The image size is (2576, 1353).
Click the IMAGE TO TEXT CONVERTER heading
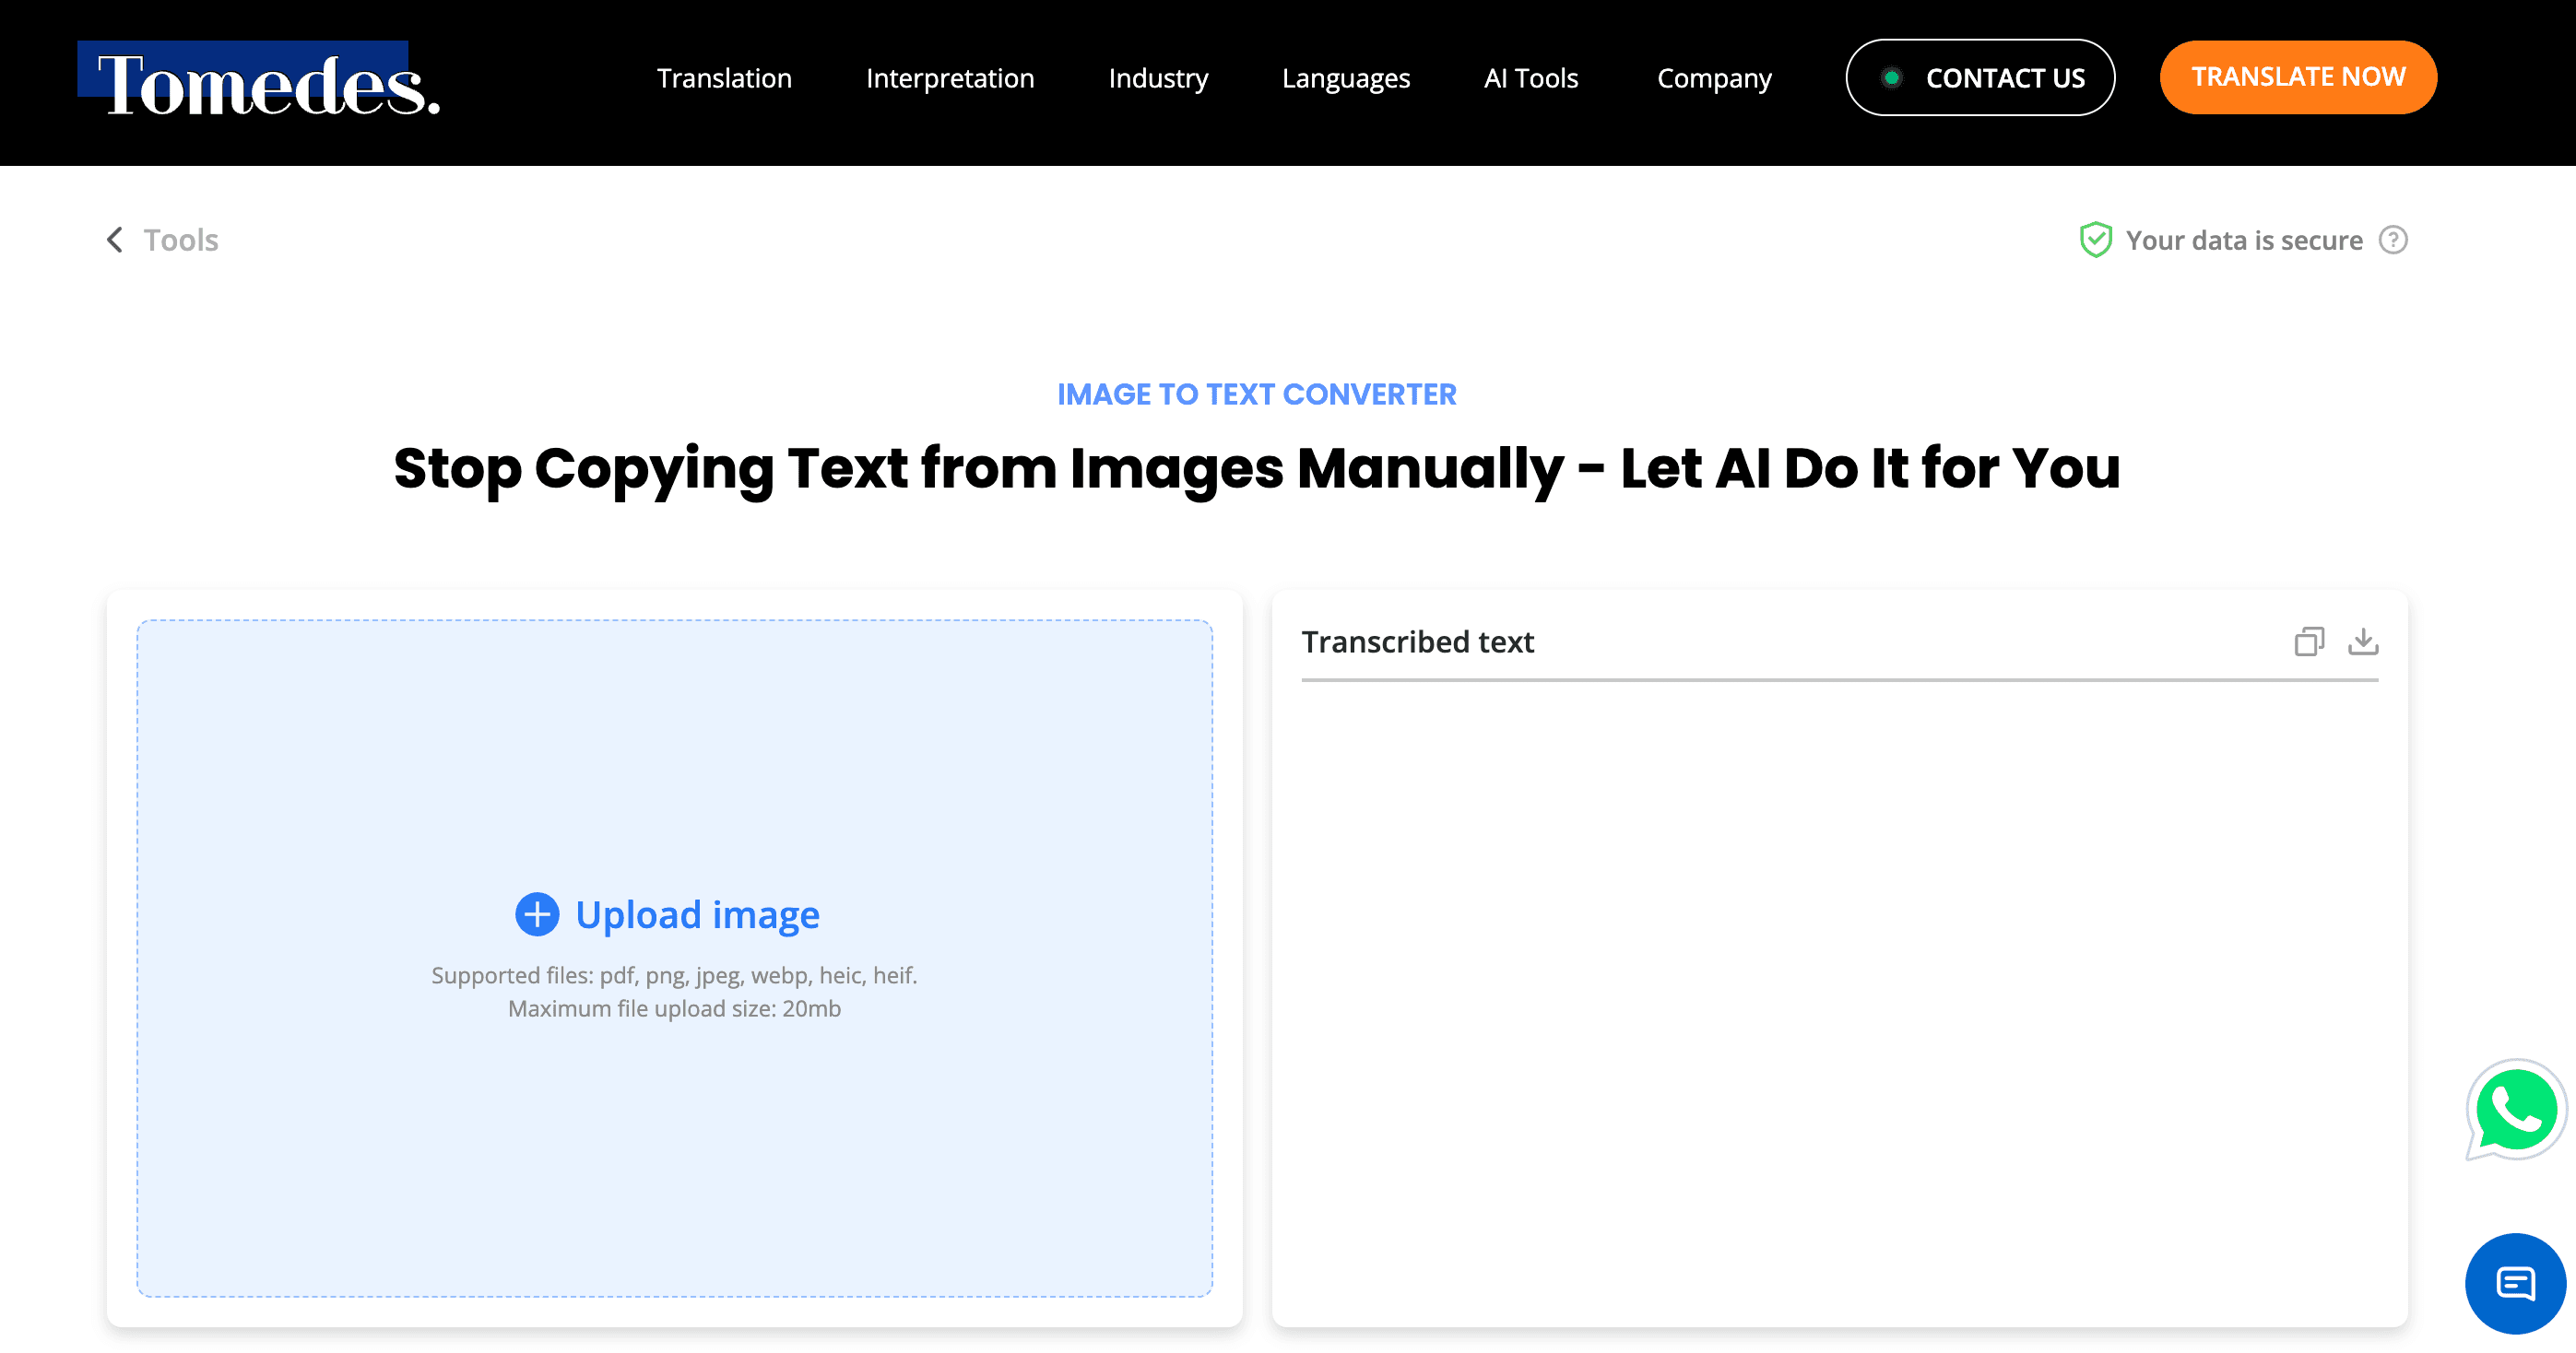point(1256,394)
